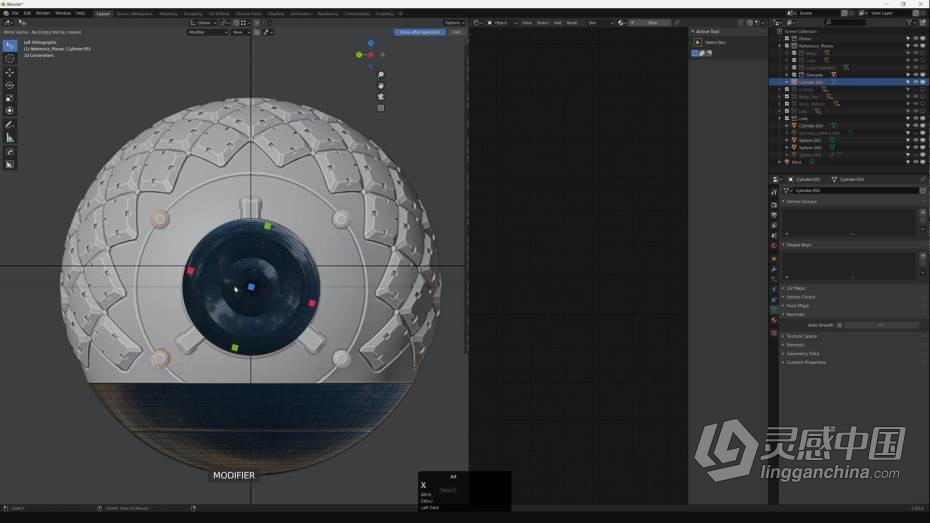Toggle checkbox of Grenade collection
Viewport: 930px width, 523px height.
coord(794,75)
